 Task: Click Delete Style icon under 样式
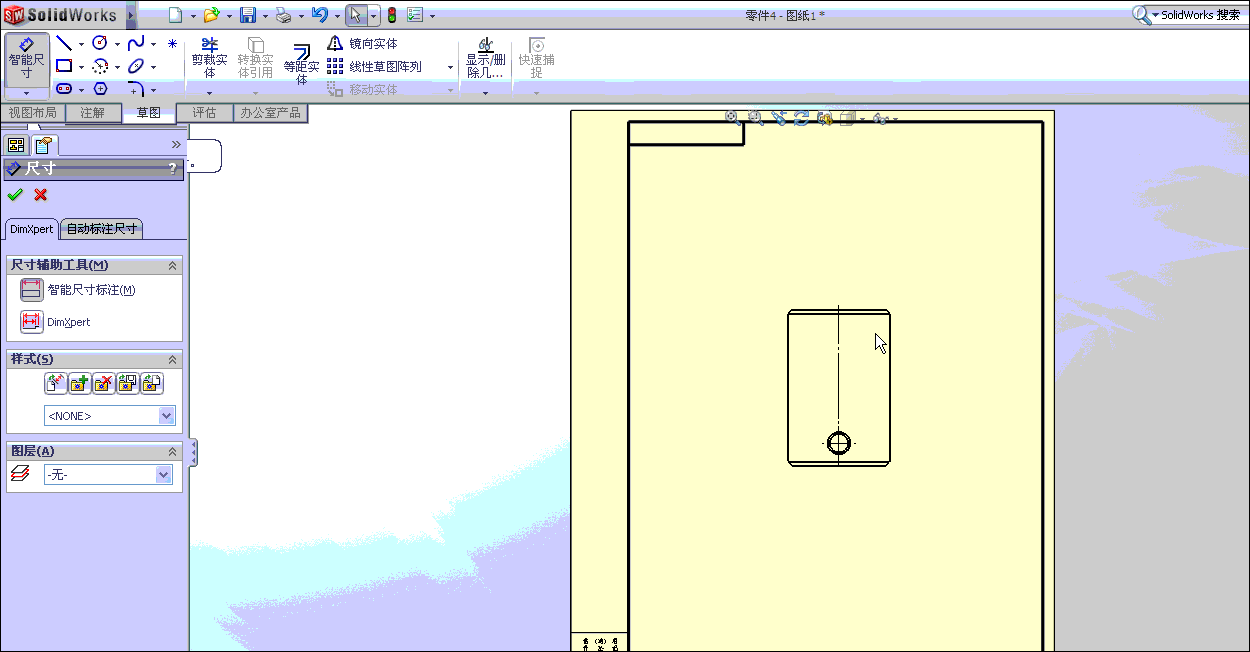click(x=103, y=383)
